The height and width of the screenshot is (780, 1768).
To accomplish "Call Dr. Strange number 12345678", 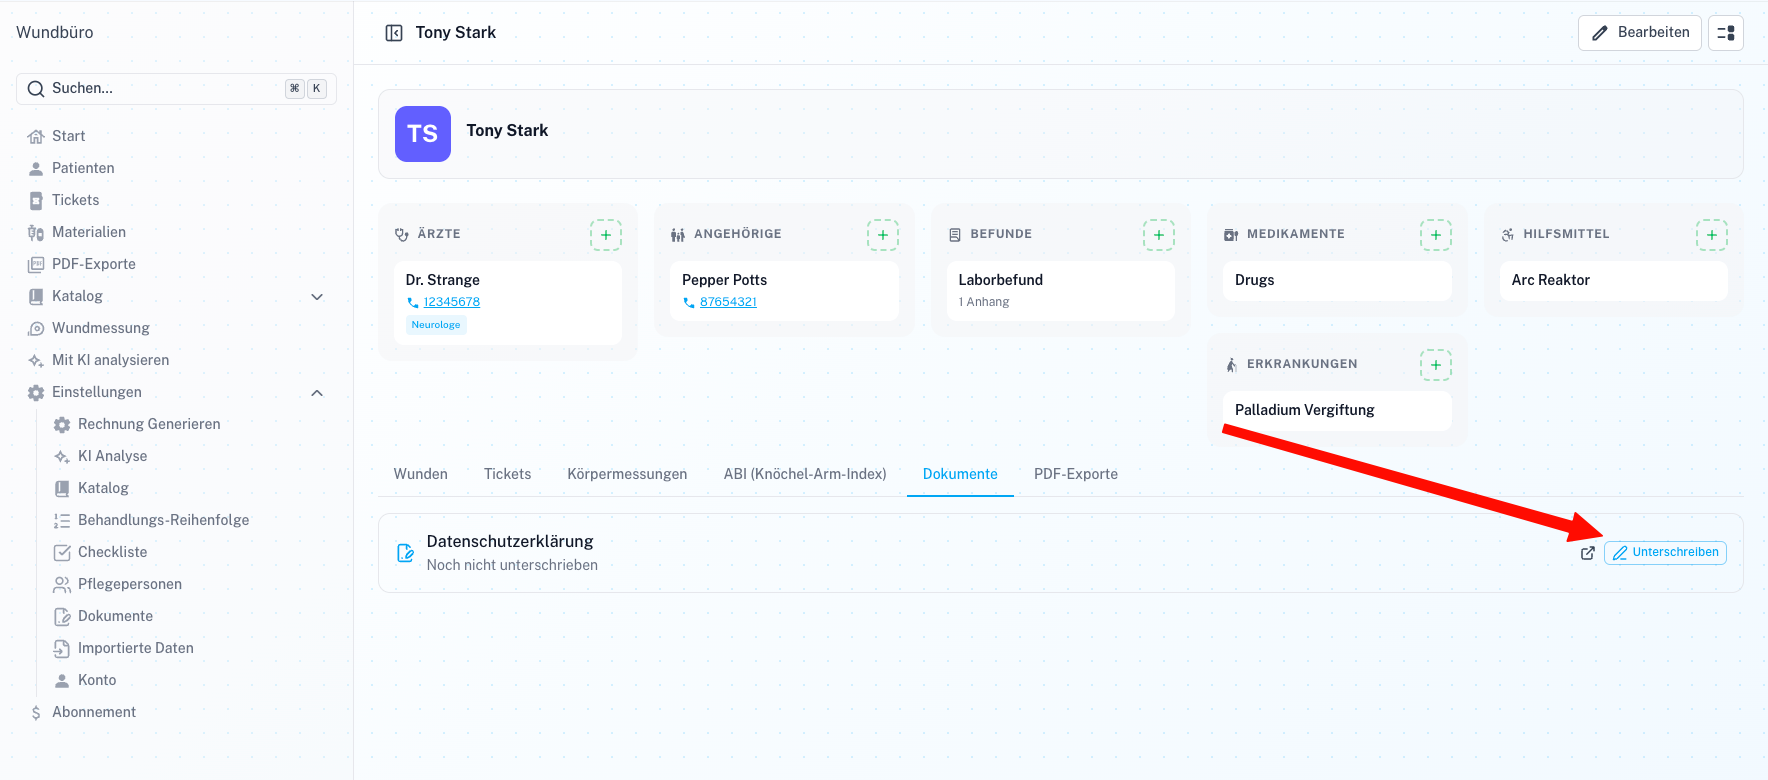I will click(452, 302).
